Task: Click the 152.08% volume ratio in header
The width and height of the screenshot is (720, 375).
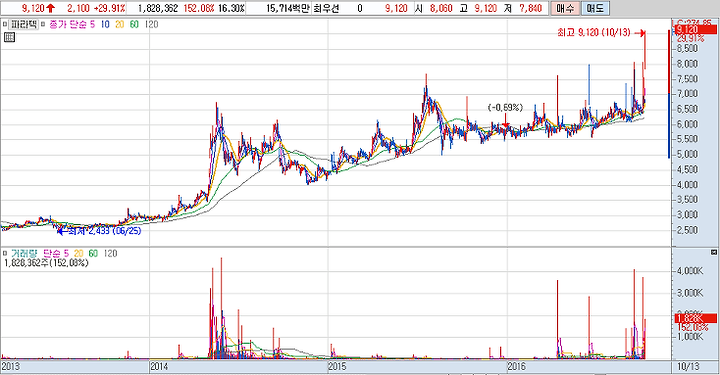Action: coord(199,8)
